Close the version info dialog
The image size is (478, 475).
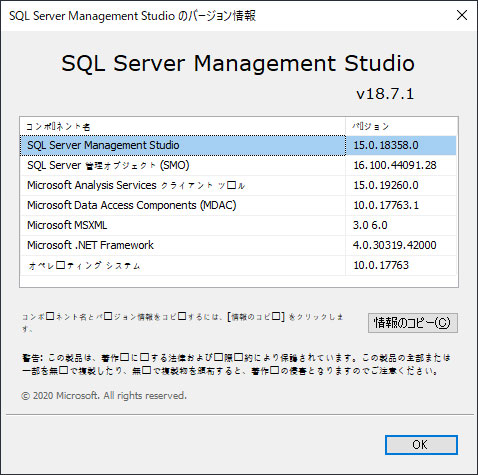point(462,15)
